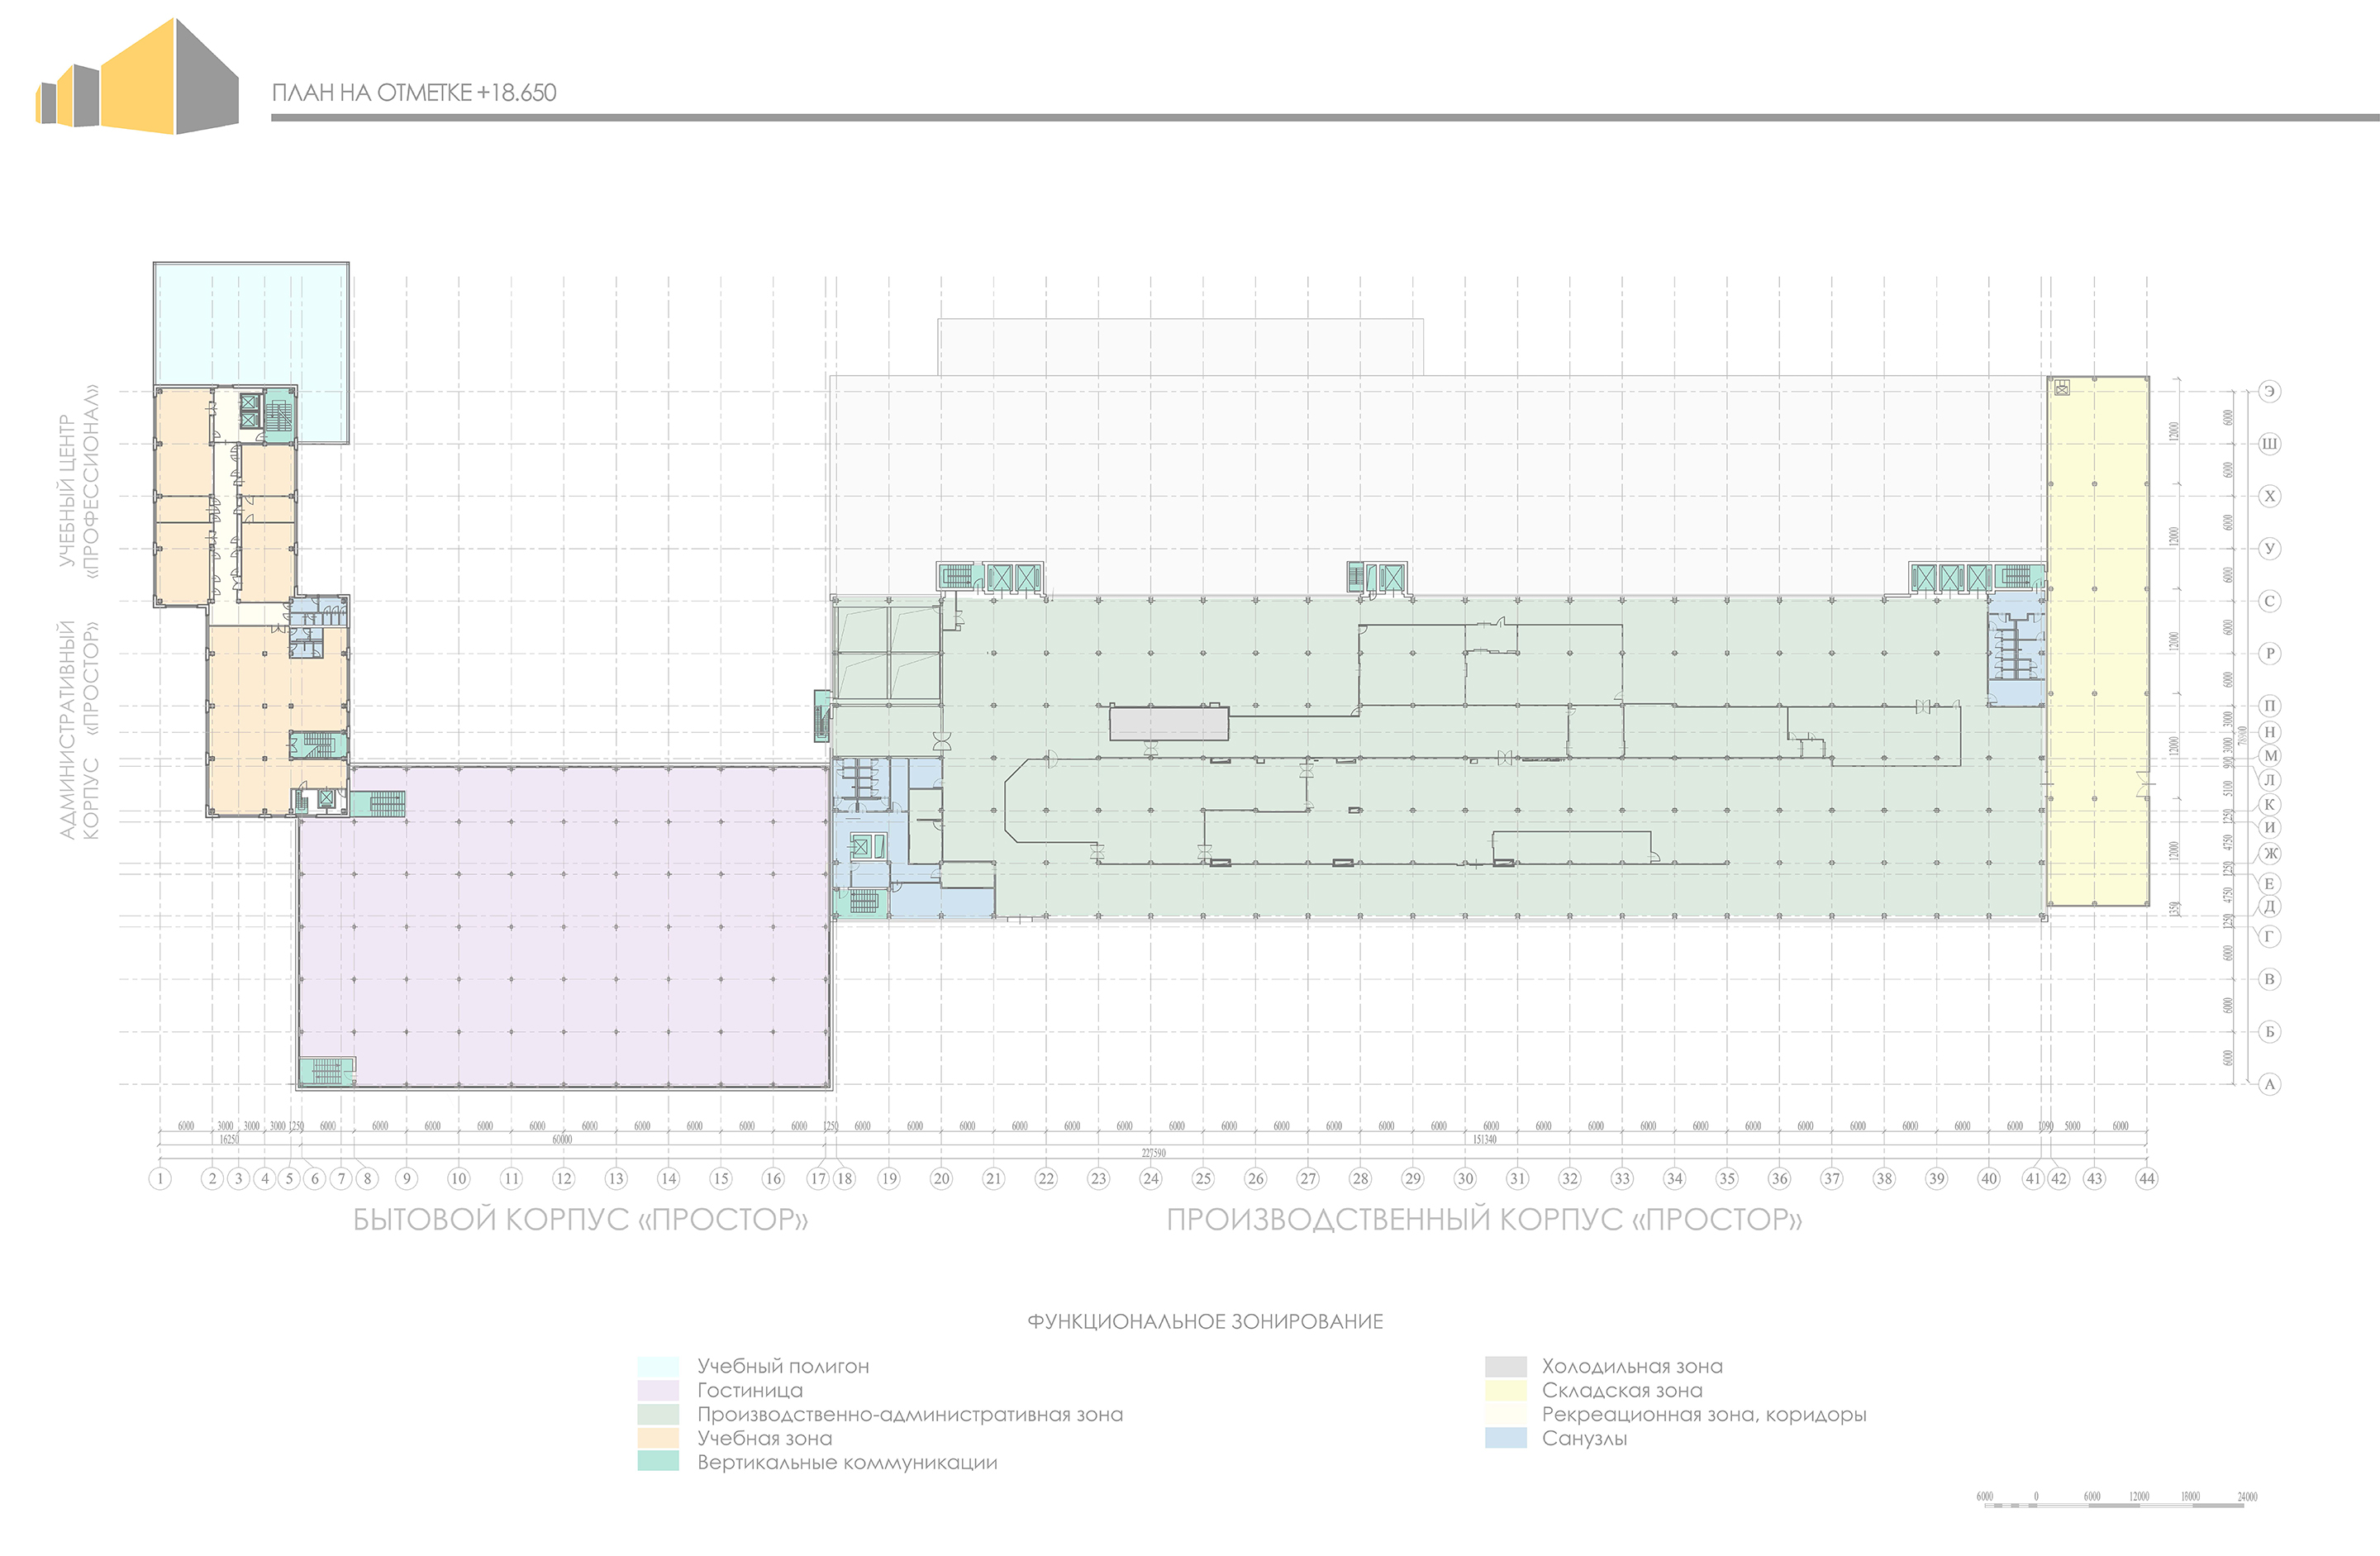Viewport: 2380px width, 1556px height.
Task: Toggle the Складская зона legend entry
Action: [x=1504, y=1390]
